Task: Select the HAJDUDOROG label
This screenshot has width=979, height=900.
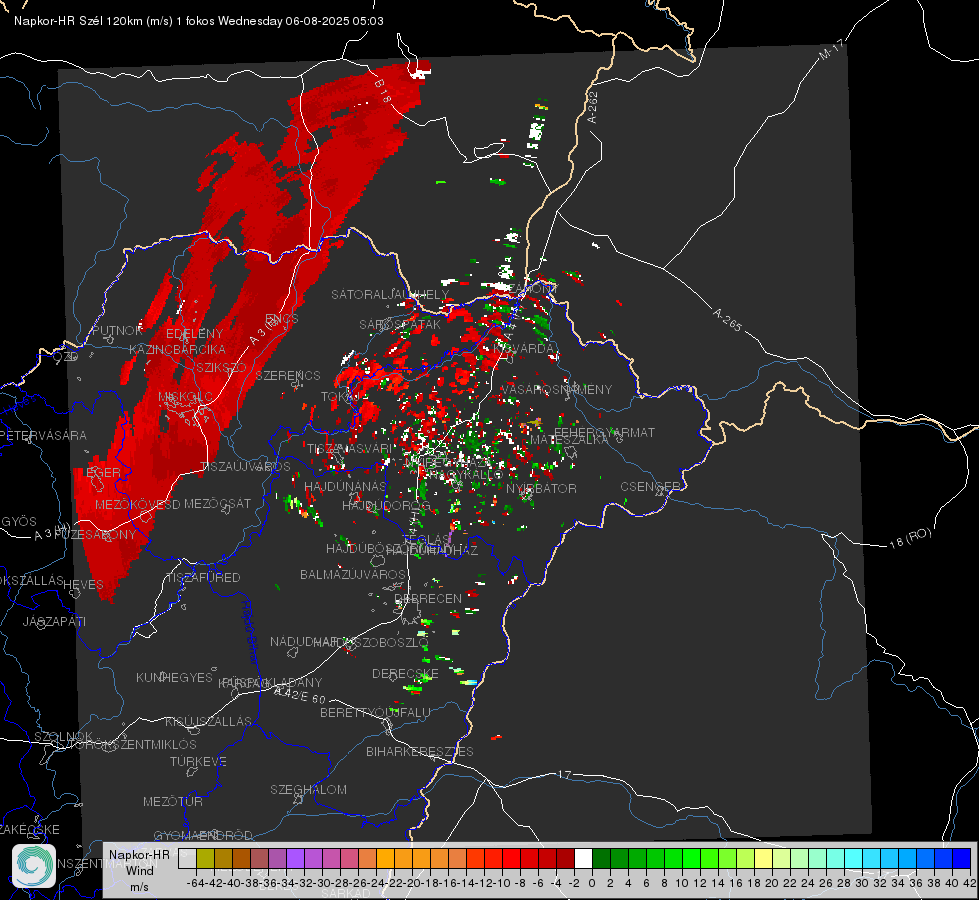Action: [386, 505]
